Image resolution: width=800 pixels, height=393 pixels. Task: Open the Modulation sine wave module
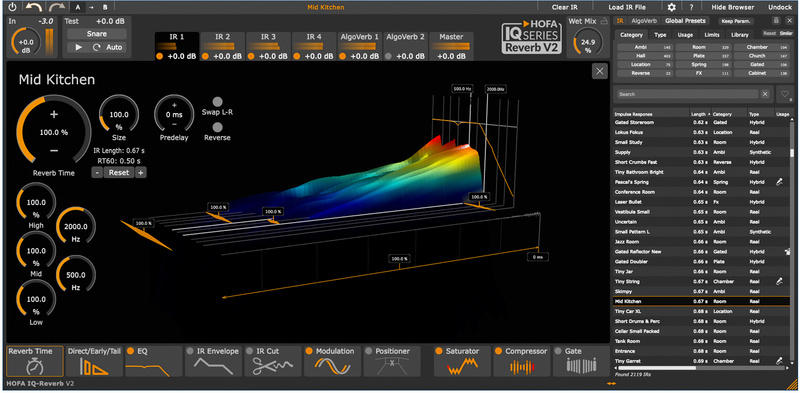(x=332, y=361)
